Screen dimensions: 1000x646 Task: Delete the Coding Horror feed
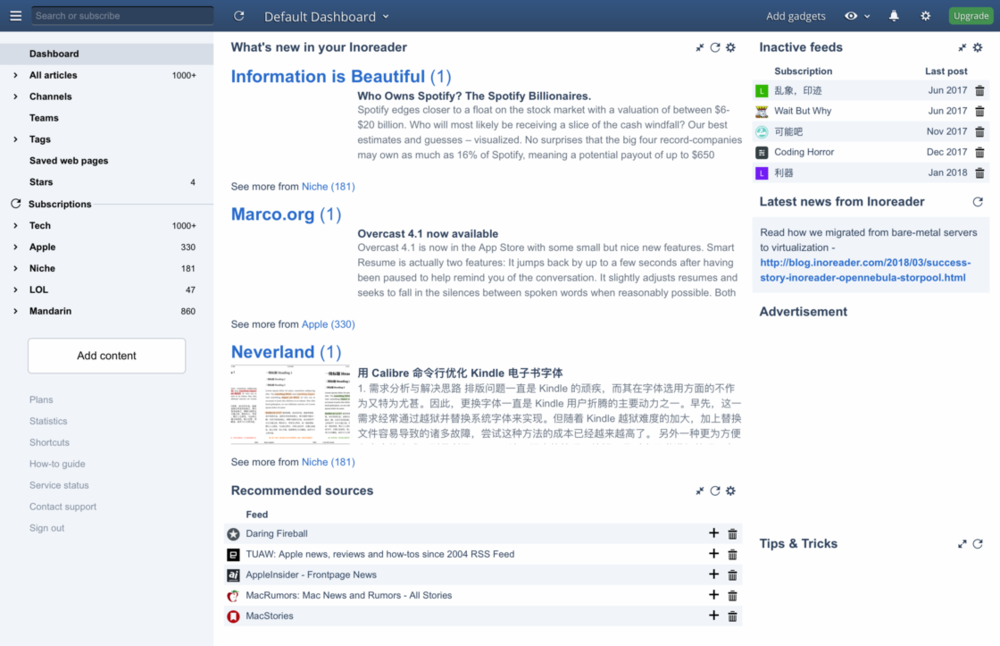click(x=980, y=152)
